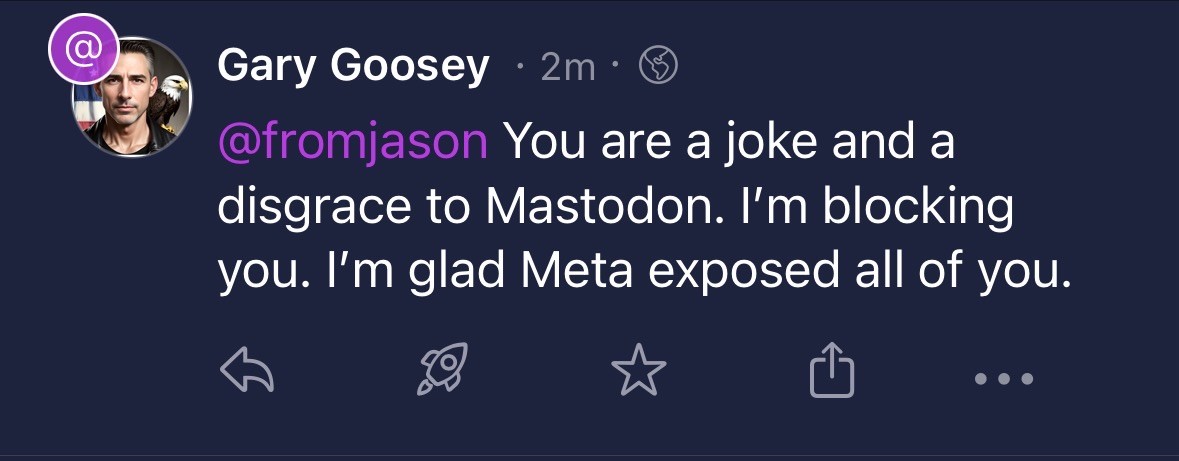
Task: Favorite the post with the star icon
Action: (638, 373)
